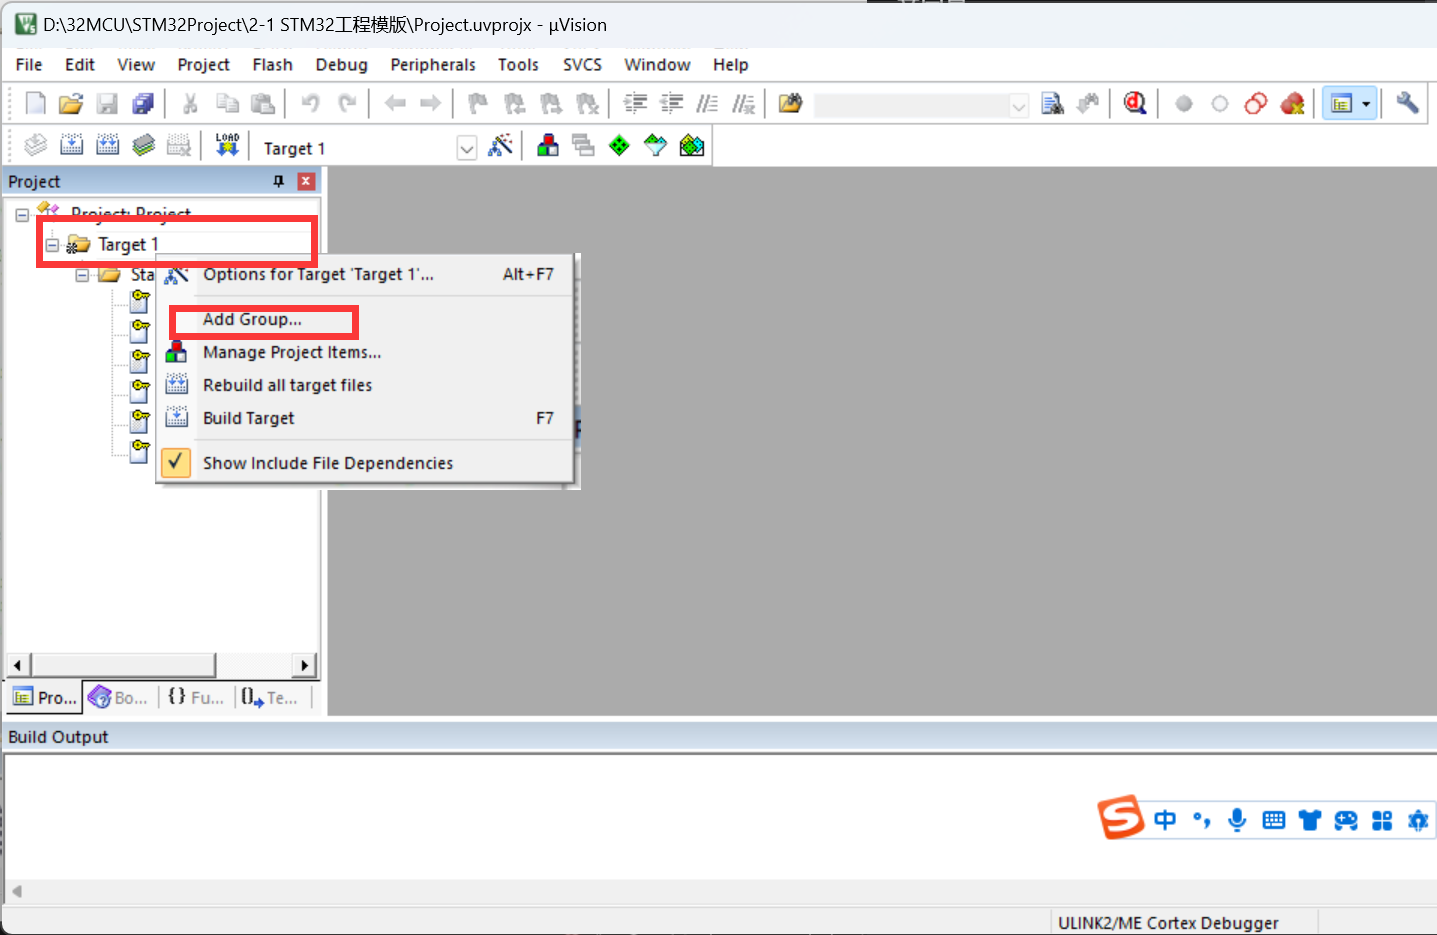Create a new file via toolbar icon
Screen dimensions: 1437x935
click(x=35, y=103)
